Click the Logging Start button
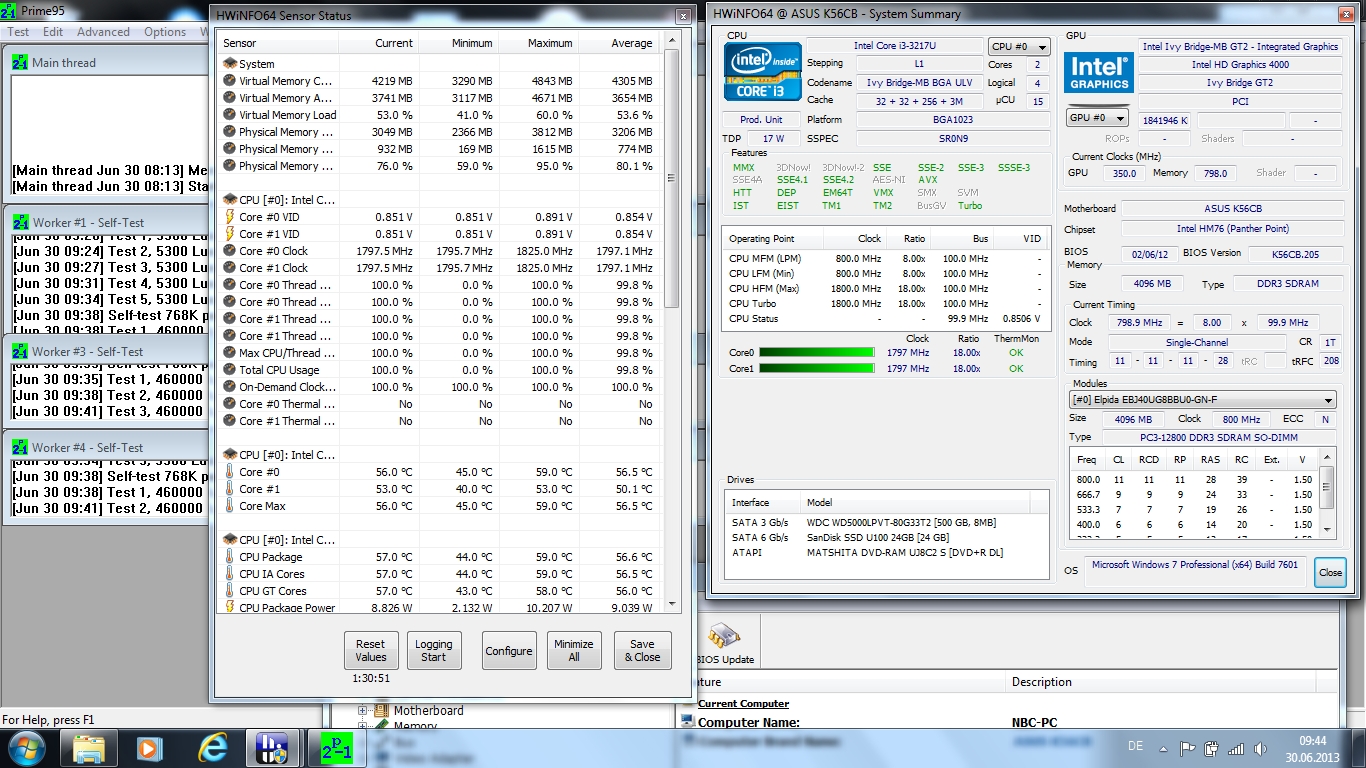 pos(433,650)
